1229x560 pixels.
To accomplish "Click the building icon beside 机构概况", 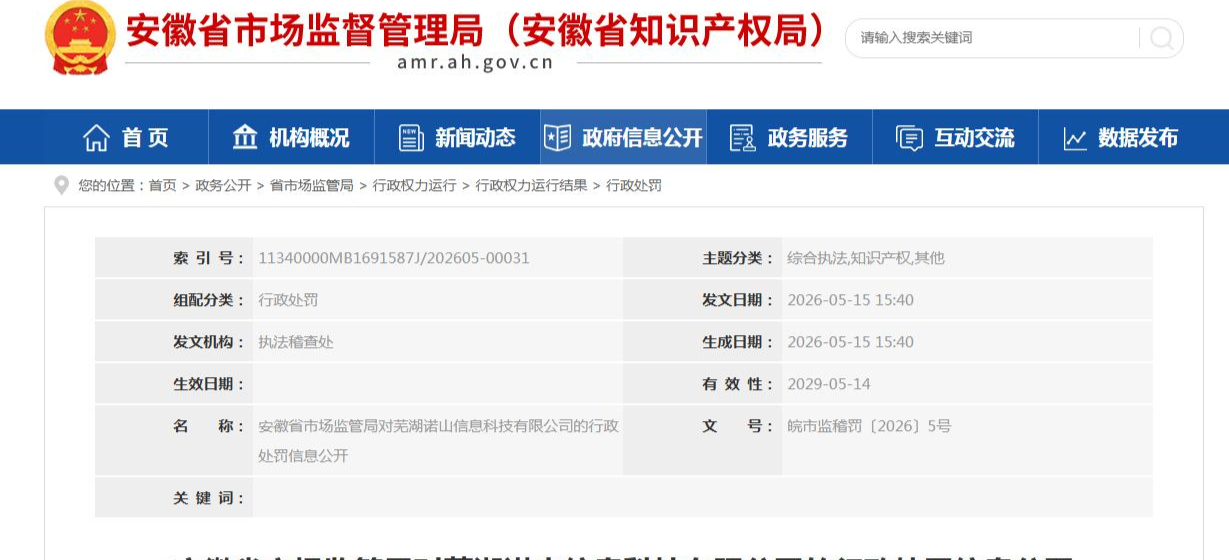I will point(245,137).
